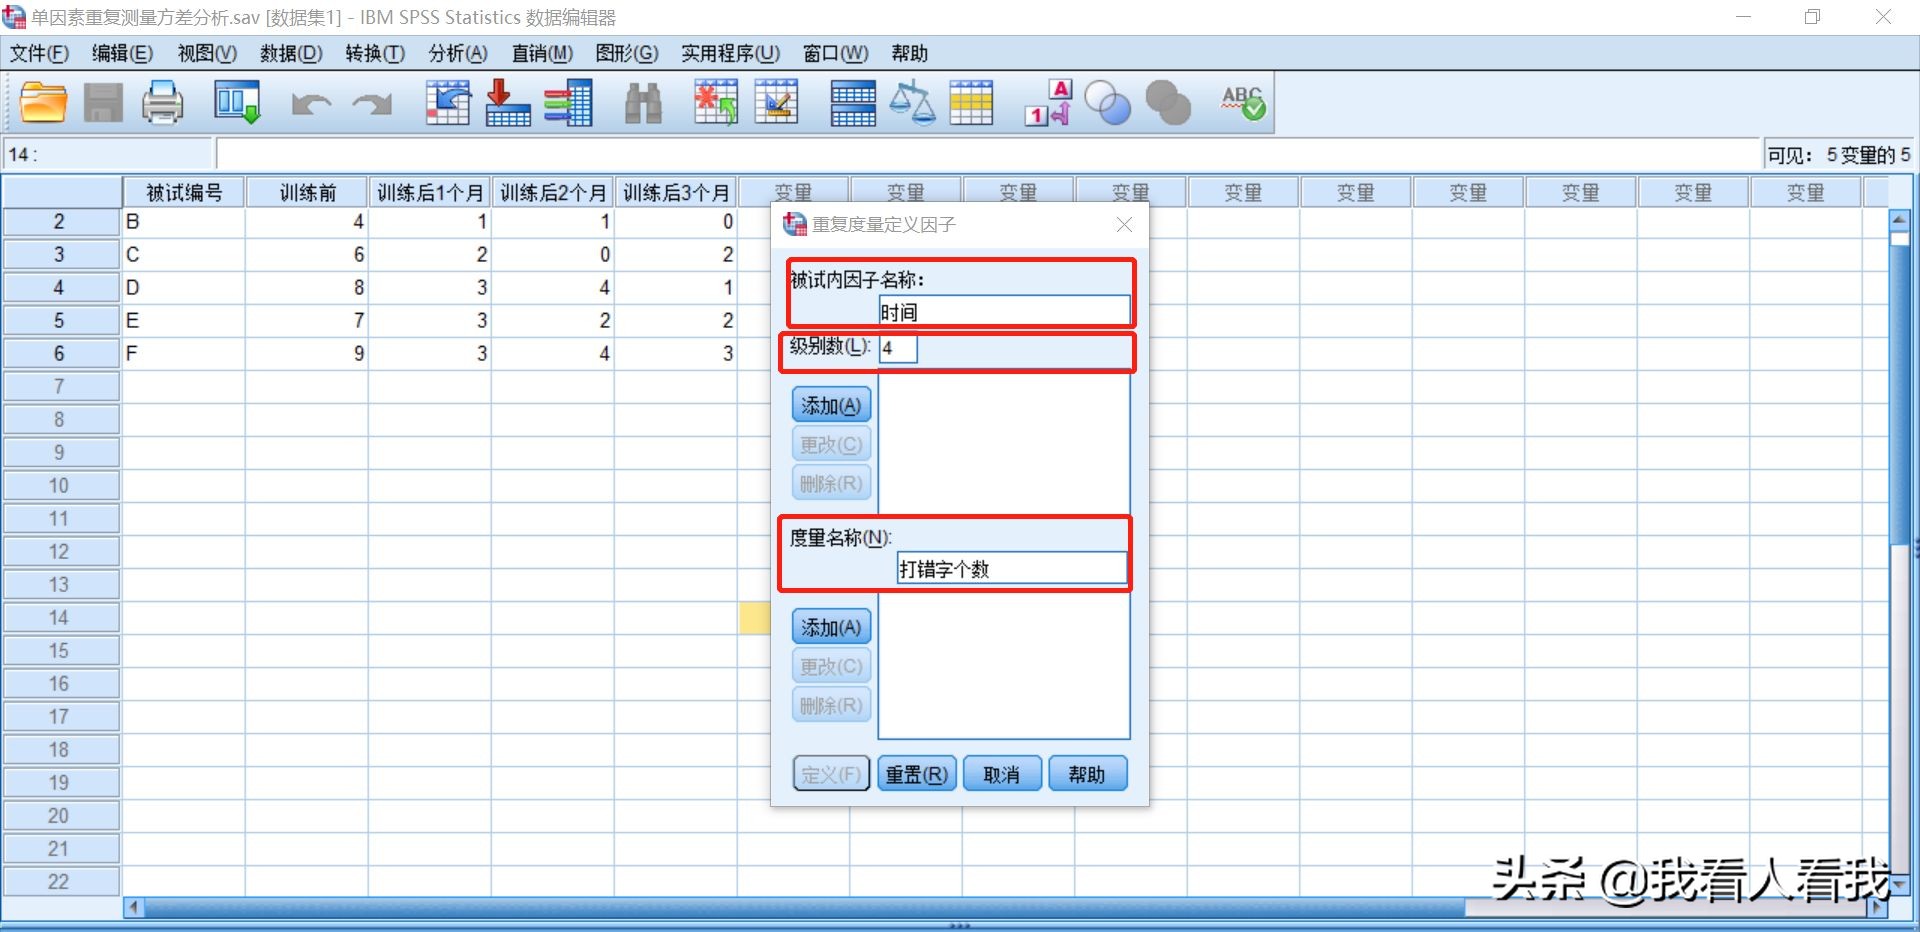Viewport: 1920px width, 932px height.
Task: Select the 训练后3个月 column header
Action: click(676, 192)
